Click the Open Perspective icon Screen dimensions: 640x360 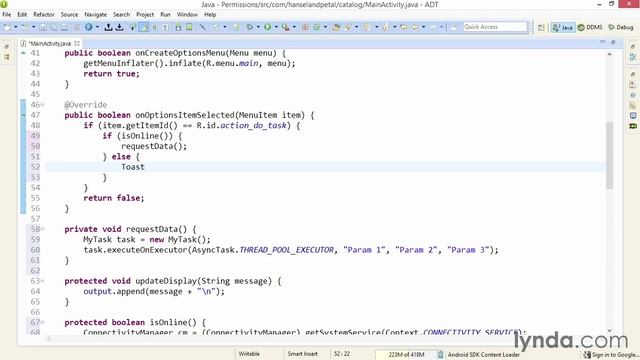pos(541,27)
